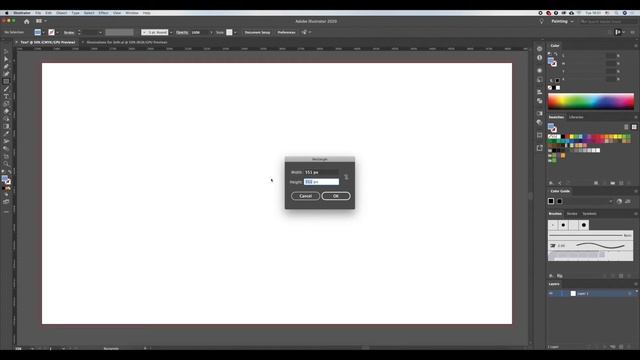The image size is (640, 360).
Task: Switch Swatches to list view
Action: pos(626,127)
